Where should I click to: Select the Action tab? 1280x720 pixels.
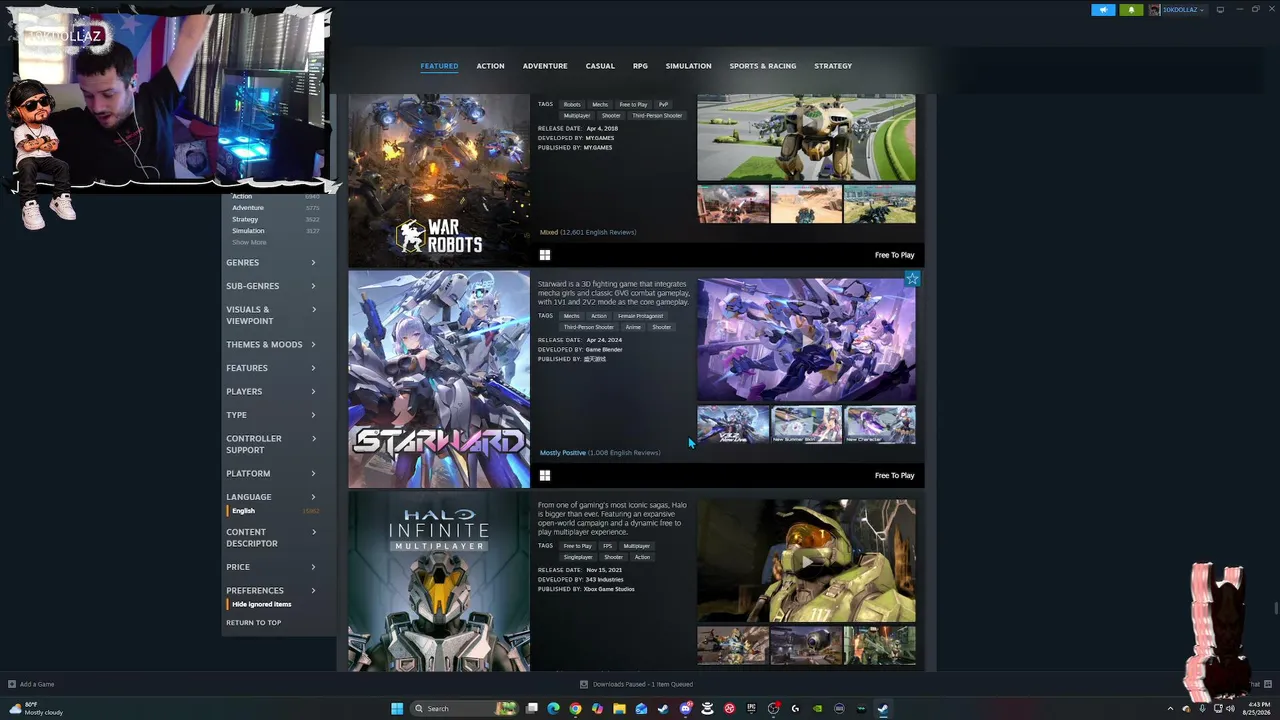click(490, 66)
